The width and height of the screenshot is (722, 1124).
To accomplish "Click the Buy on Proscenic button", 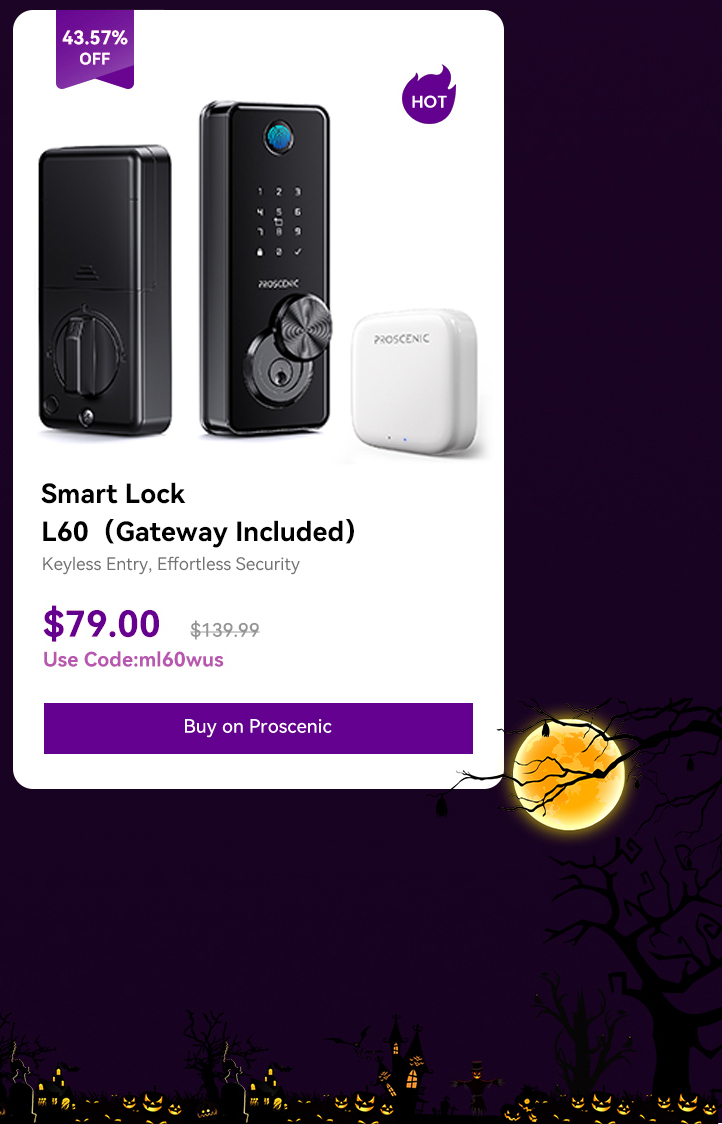I will coord(258,728).
